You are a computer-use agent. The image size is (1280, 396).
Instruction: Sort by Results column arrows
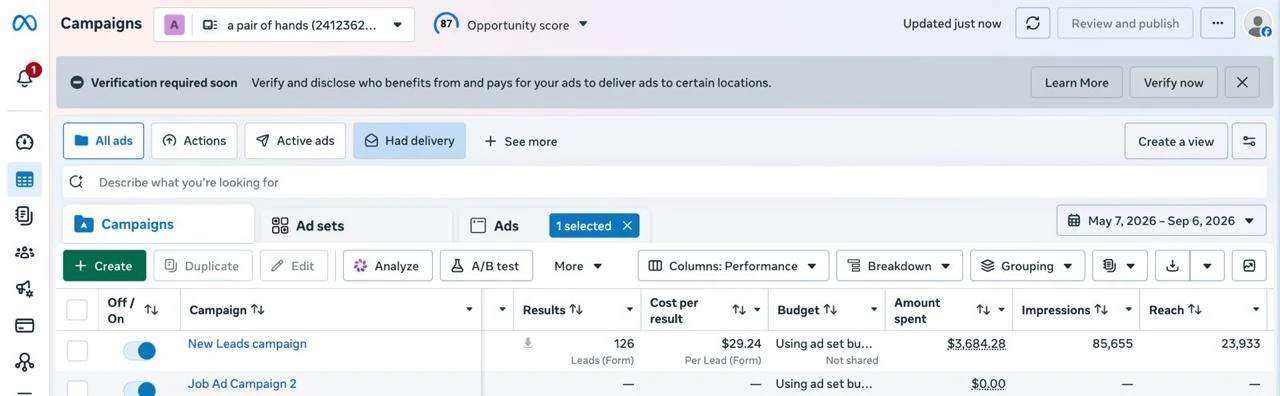[x=576, y=310]
